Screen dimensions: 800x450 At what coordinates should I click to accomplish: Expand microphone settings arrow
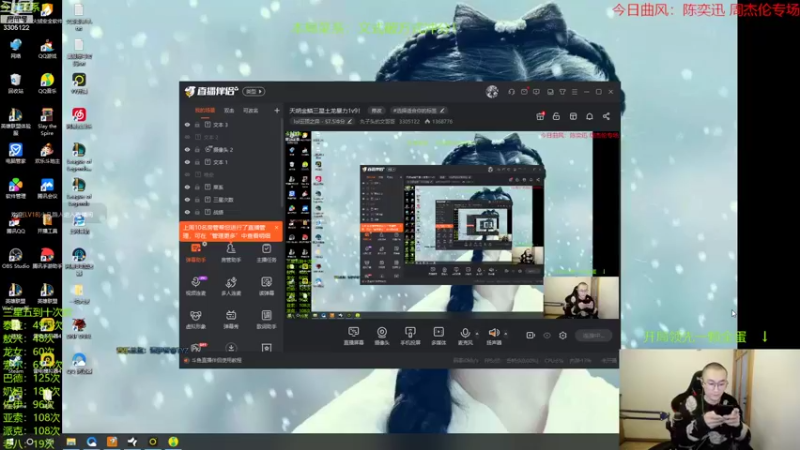(x=478, y=334)
